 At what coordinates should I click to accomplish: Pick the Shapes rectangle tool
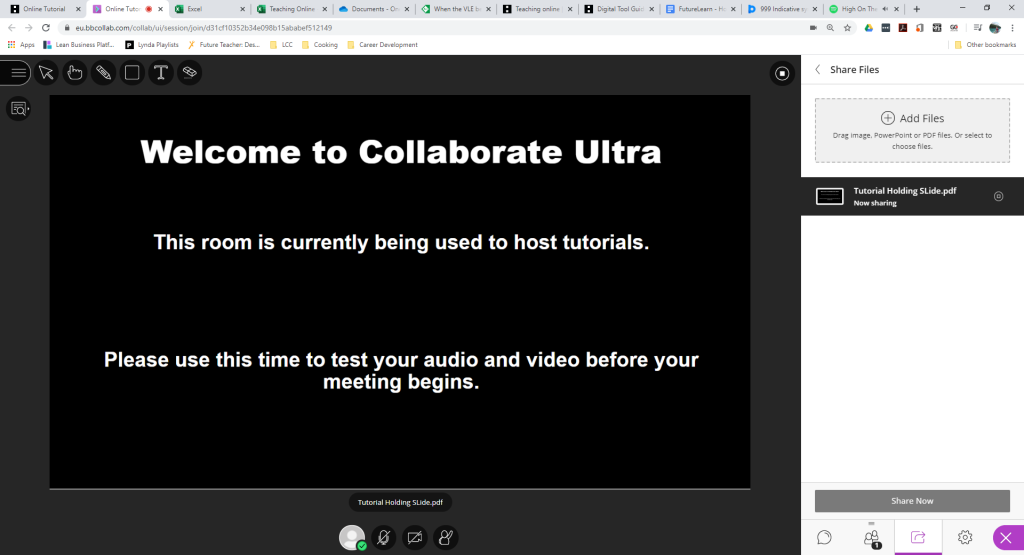click(x=132, y=72)
